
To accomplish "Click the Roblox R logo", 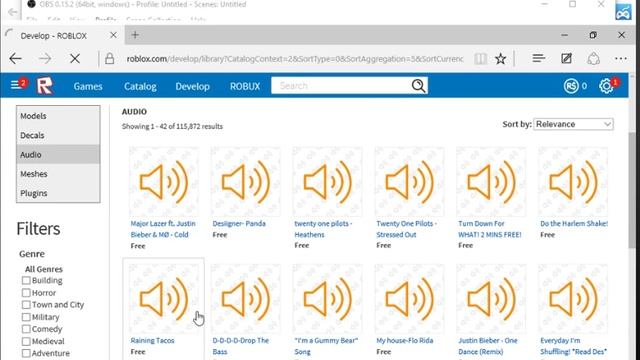I will tap(44, 86).
